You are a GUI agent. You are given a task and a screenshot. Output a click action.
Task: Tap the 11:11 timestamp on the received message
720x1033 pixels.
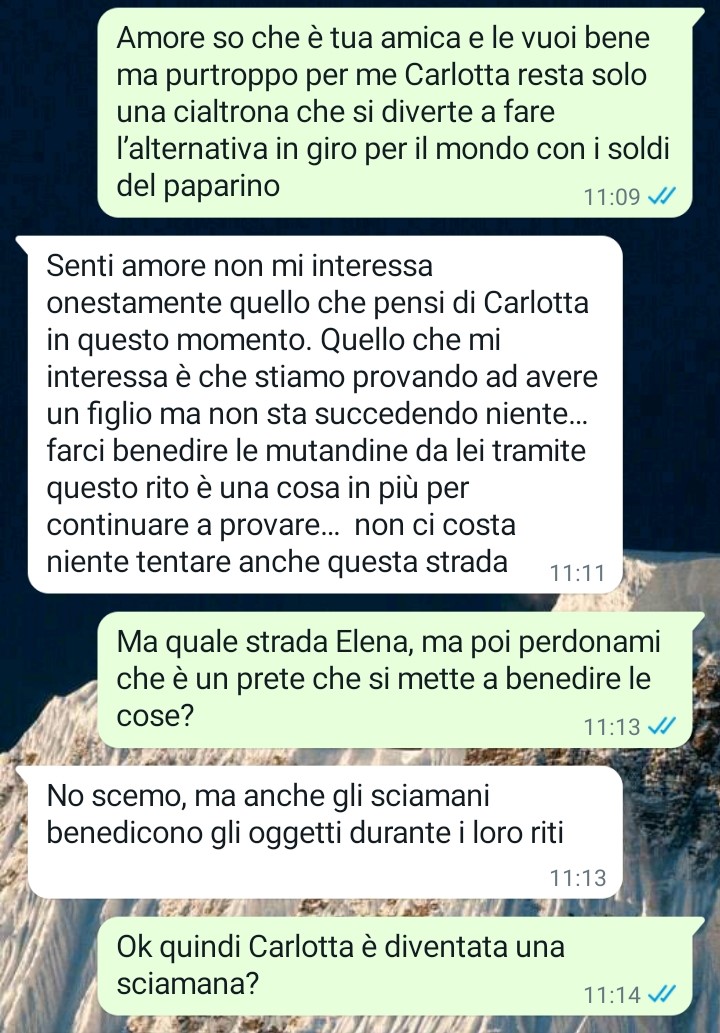coord(577,573)
